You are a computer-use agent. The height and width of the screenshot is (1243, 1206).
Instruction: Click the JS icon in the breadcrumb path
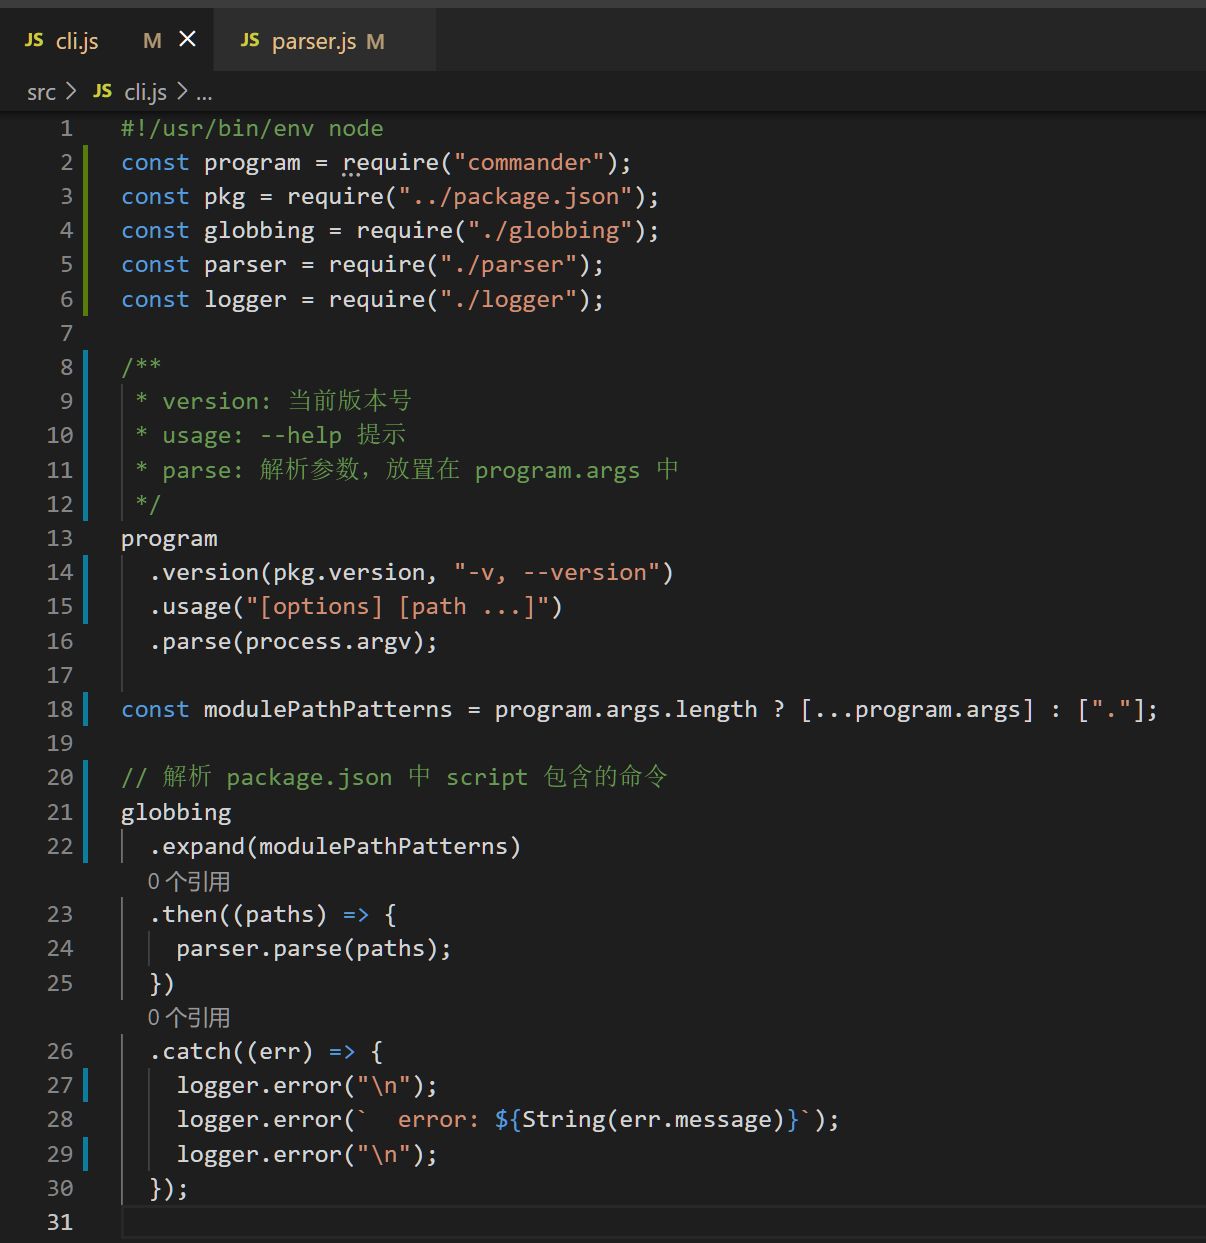coord(102,92)
